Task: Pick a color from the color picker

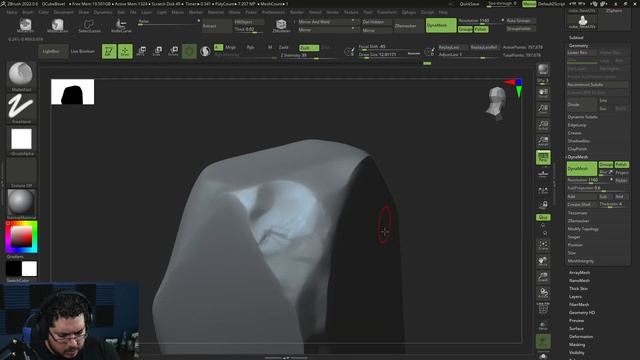Action: [x=21, y=237]
